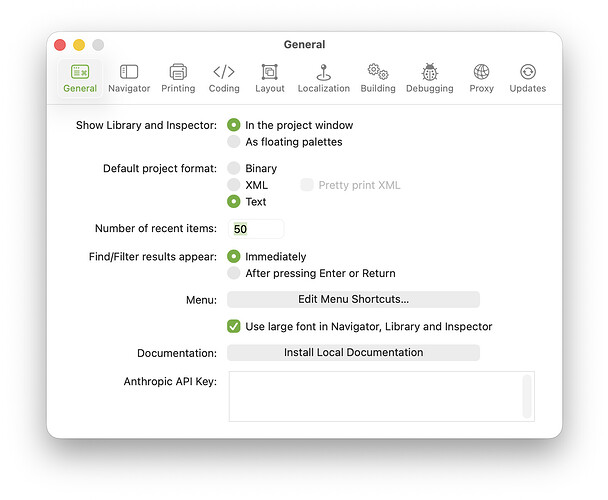The image size is (608, 500).
Task: Focus the Number of recent items field
Action: [x=256, y=229]
